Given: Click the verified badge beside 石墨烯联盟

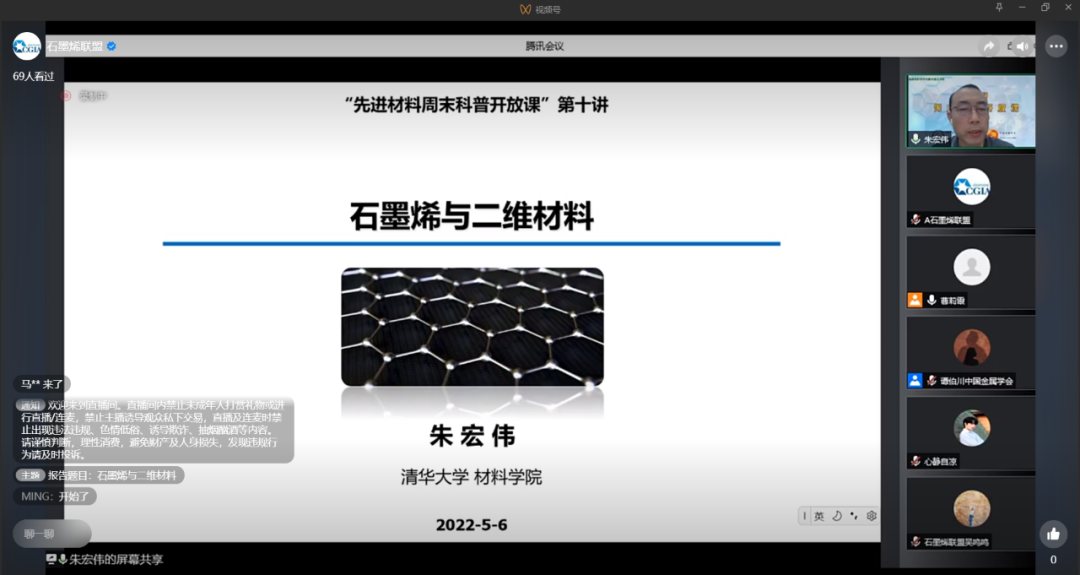Looking at the screenshot, I should tap(112, 46).
